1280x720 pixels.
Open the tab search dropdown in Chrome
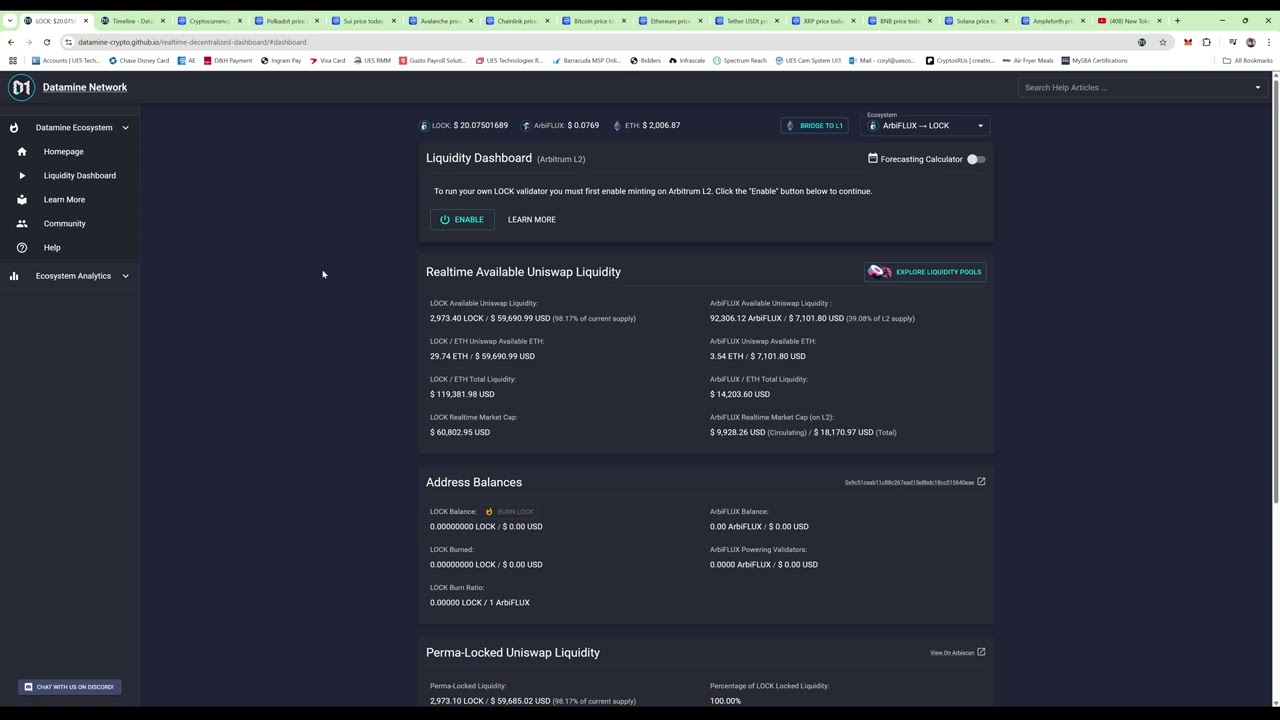(x=9, y=21)
